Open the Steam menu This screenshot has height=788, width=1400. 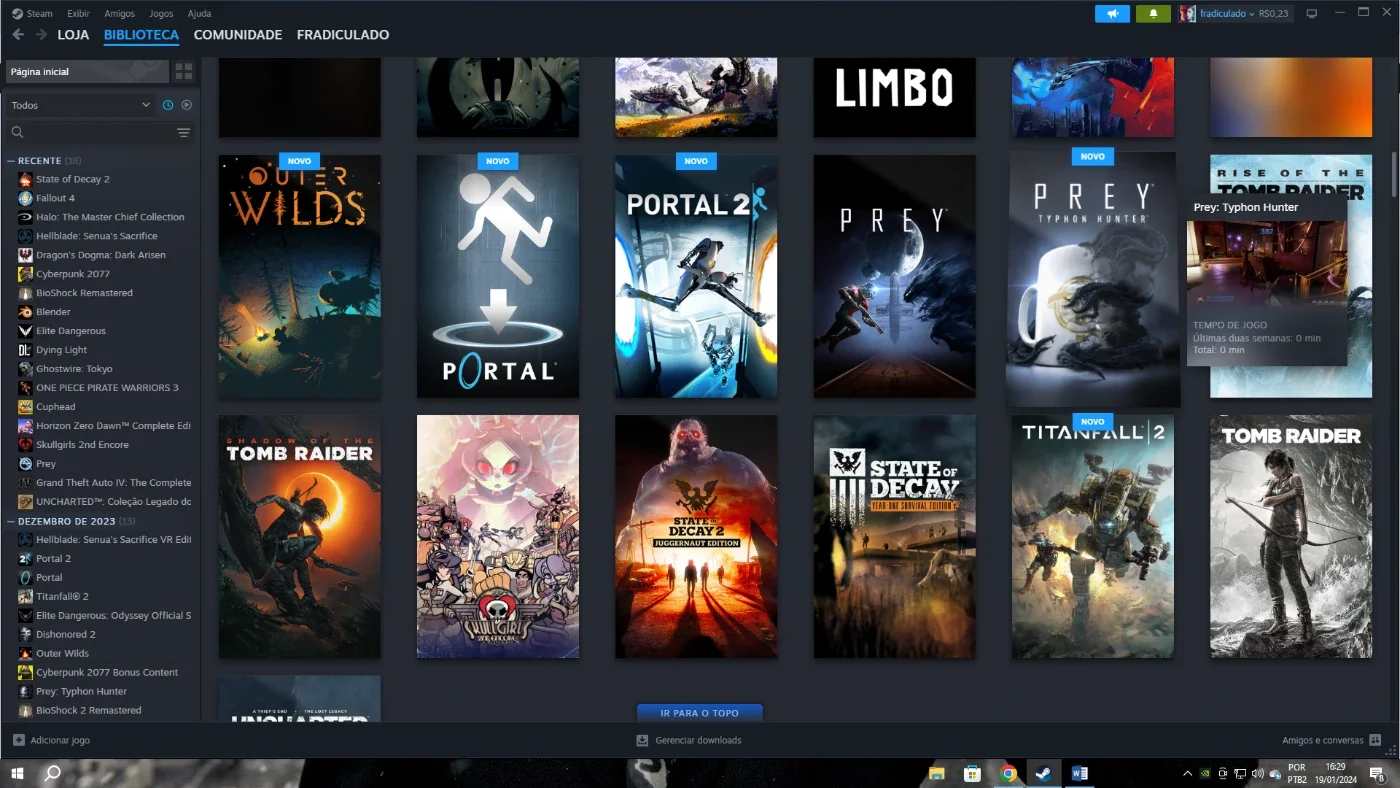point(32,14)
